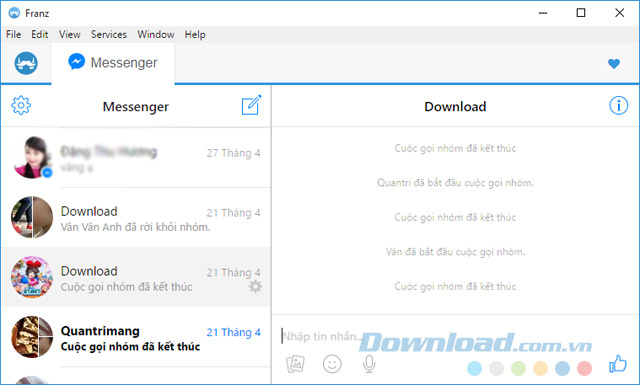Open conversation info icon
640x385 pixels.
[x=619, y=106]
